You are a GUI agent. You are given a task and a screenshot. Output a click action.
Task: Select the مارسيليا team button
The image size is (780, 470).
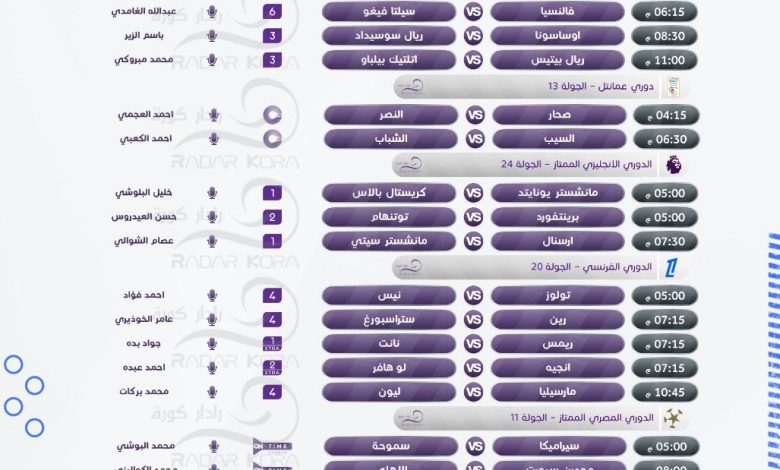[558, 392]
